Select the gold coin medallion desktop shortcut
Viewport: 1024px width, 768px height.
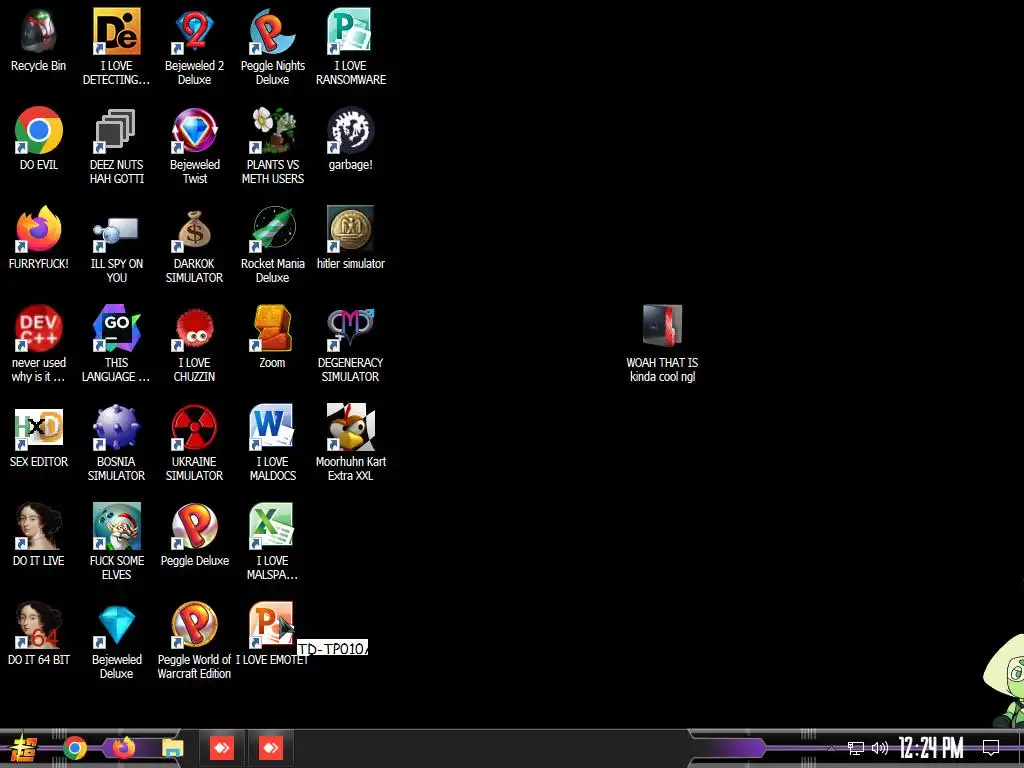351,229
